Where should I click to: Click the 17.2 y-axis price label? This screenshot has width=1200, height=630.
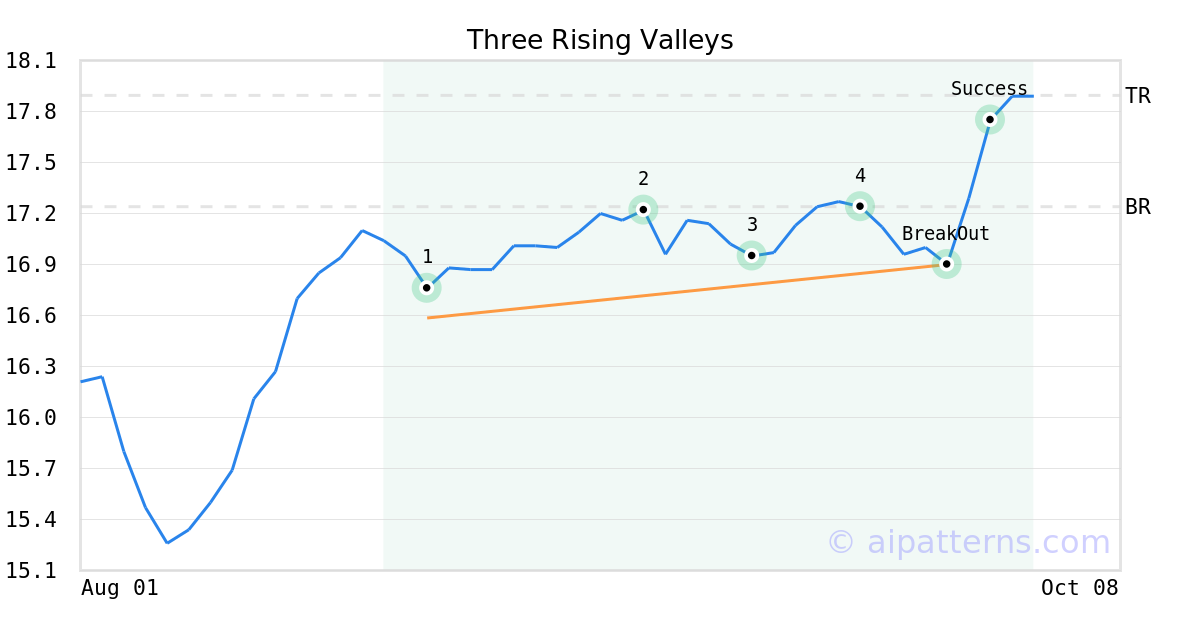(31, 214)
